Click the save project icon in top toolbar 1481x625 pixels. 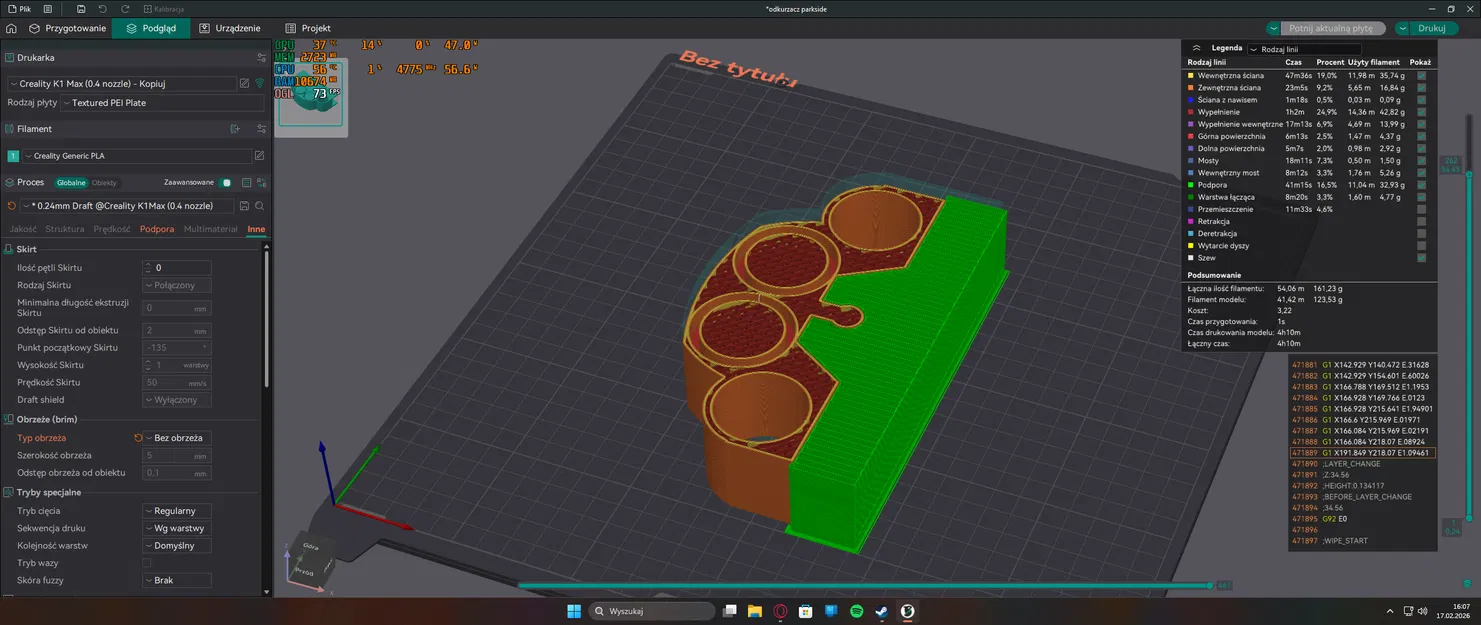[80, 9]
